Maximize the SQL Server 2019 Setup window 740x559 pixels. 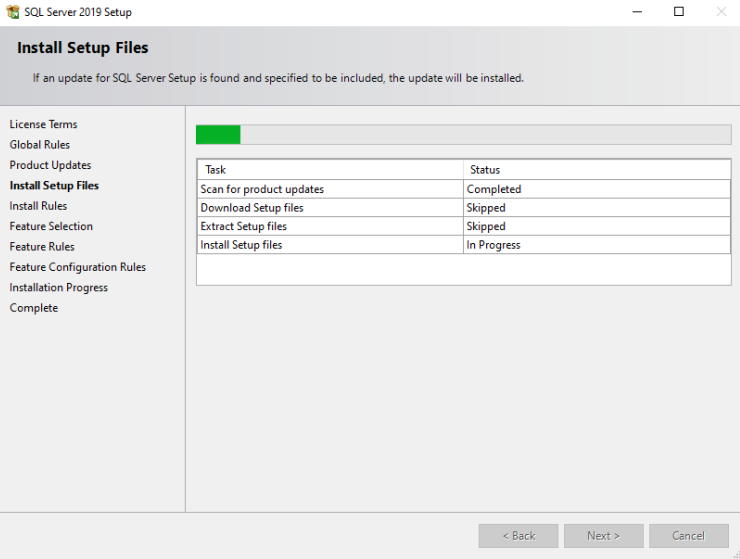tap(679, 12)
